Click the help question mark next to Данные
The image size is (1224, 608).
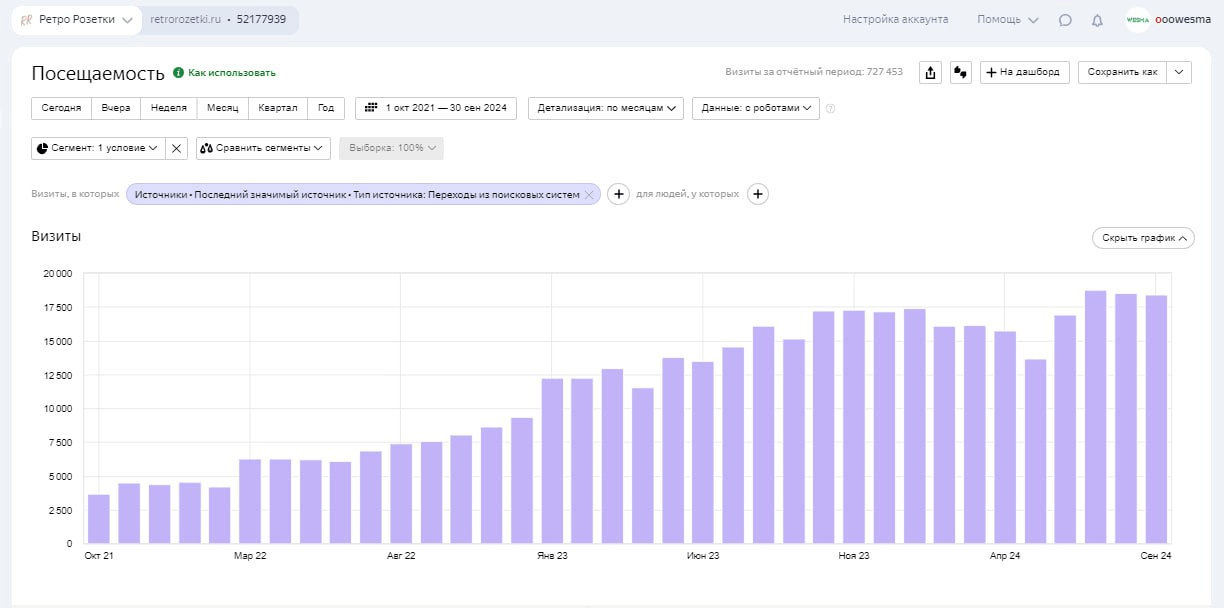(x=830, y=109)
